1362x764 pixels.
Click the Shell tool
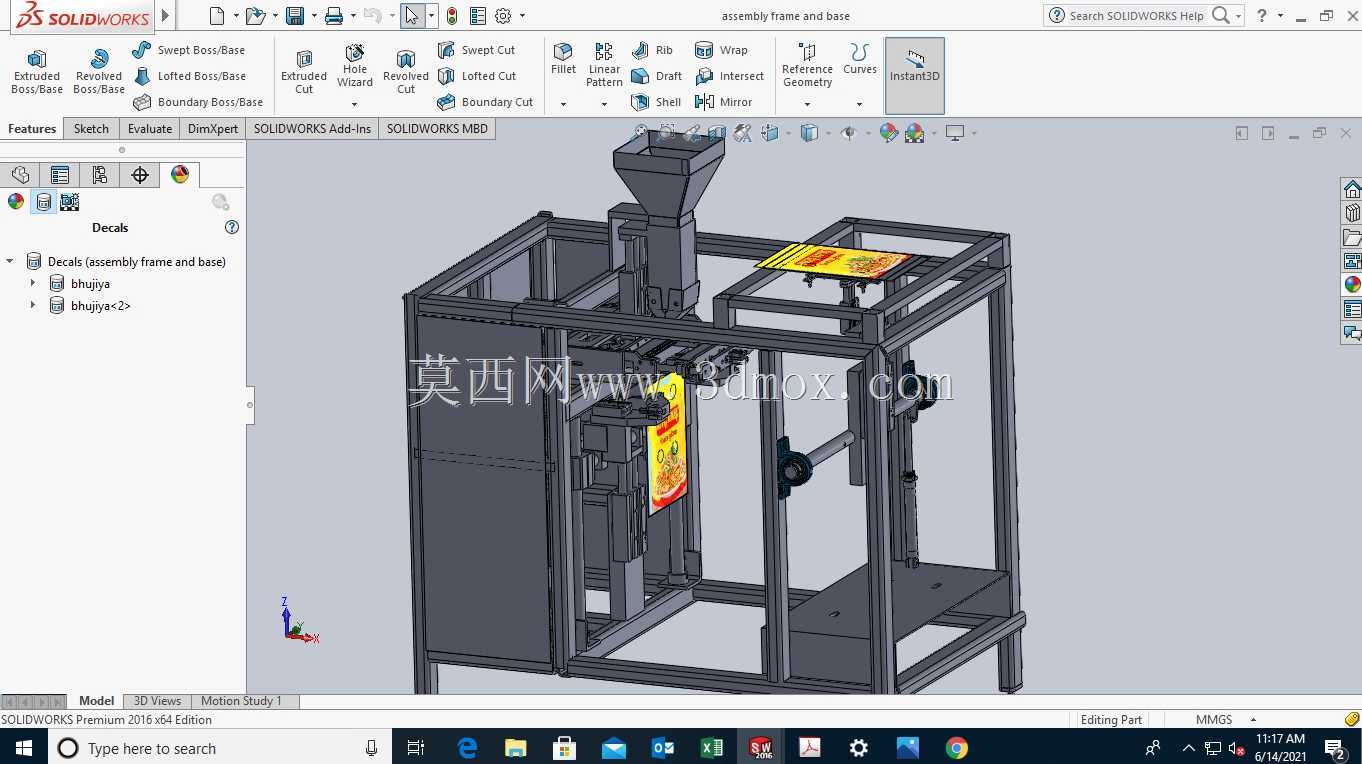[x=656, y=102]
